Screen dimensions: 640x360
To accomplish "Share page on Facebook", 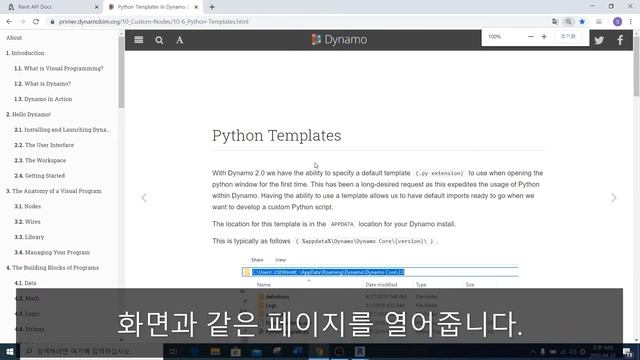I will 620,40.
